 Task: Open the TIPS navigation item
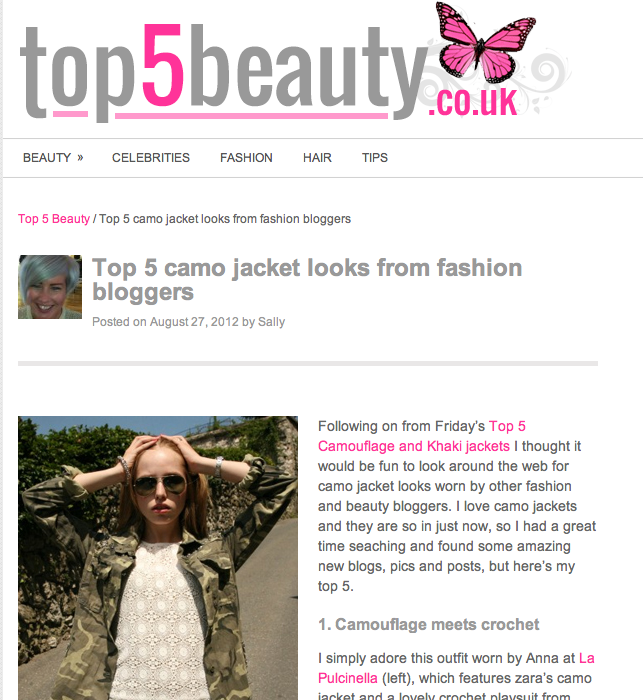[375, 158]
